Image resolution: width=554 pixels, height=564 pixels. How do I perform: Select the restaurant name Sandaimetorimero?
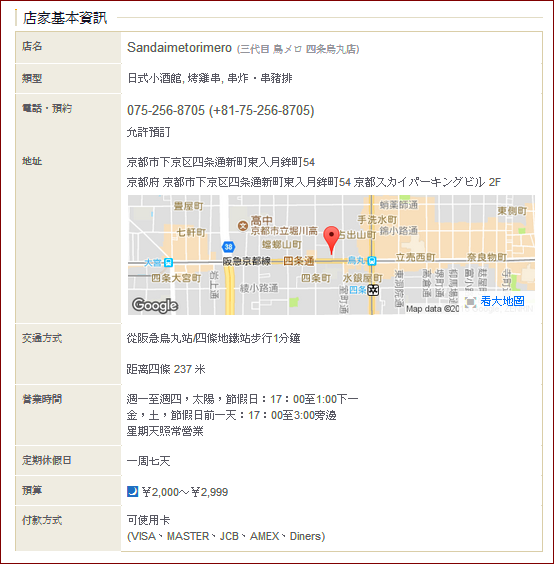[x=179, y=47]
